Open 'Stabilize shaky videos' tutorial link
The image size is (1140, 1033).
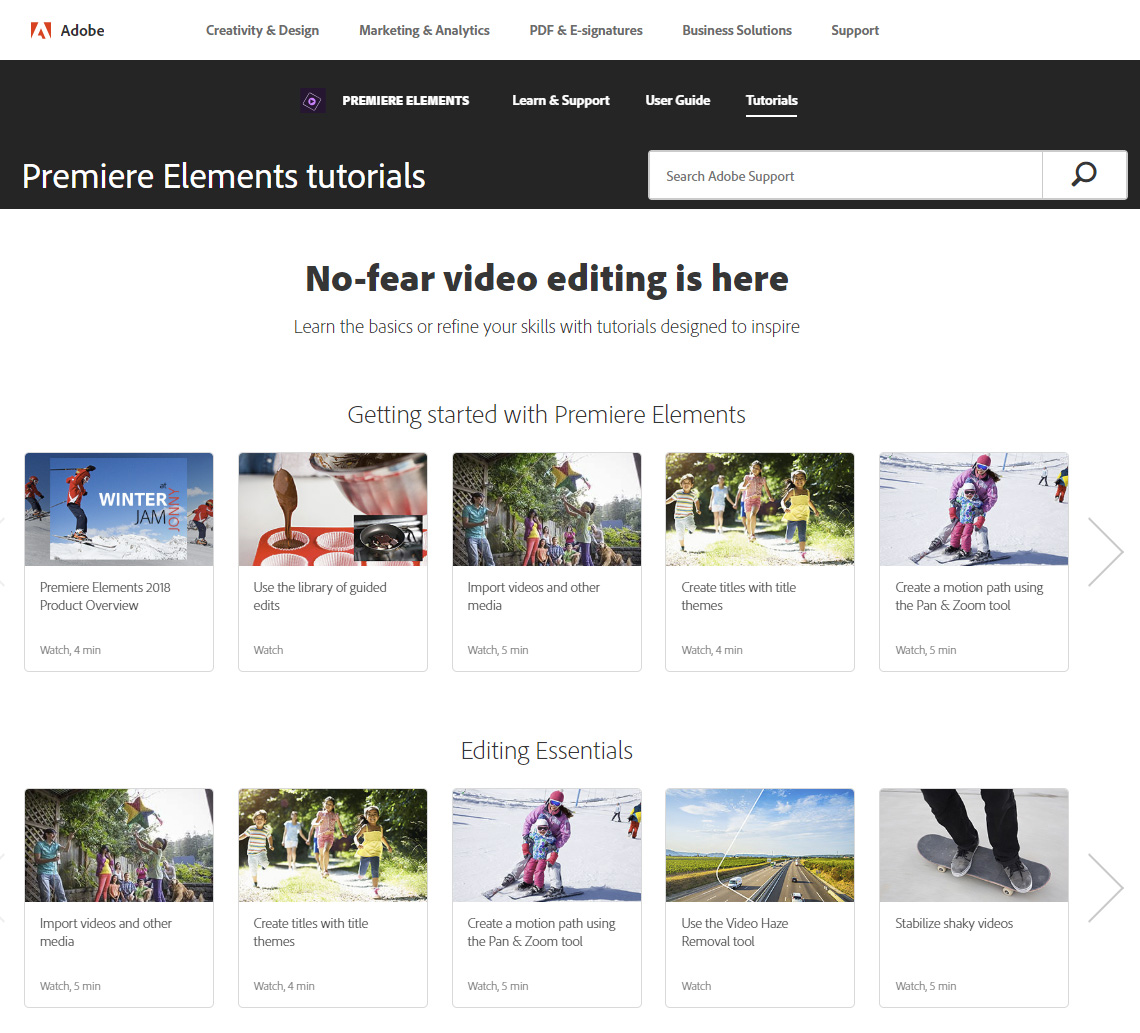tap(953, 923)
